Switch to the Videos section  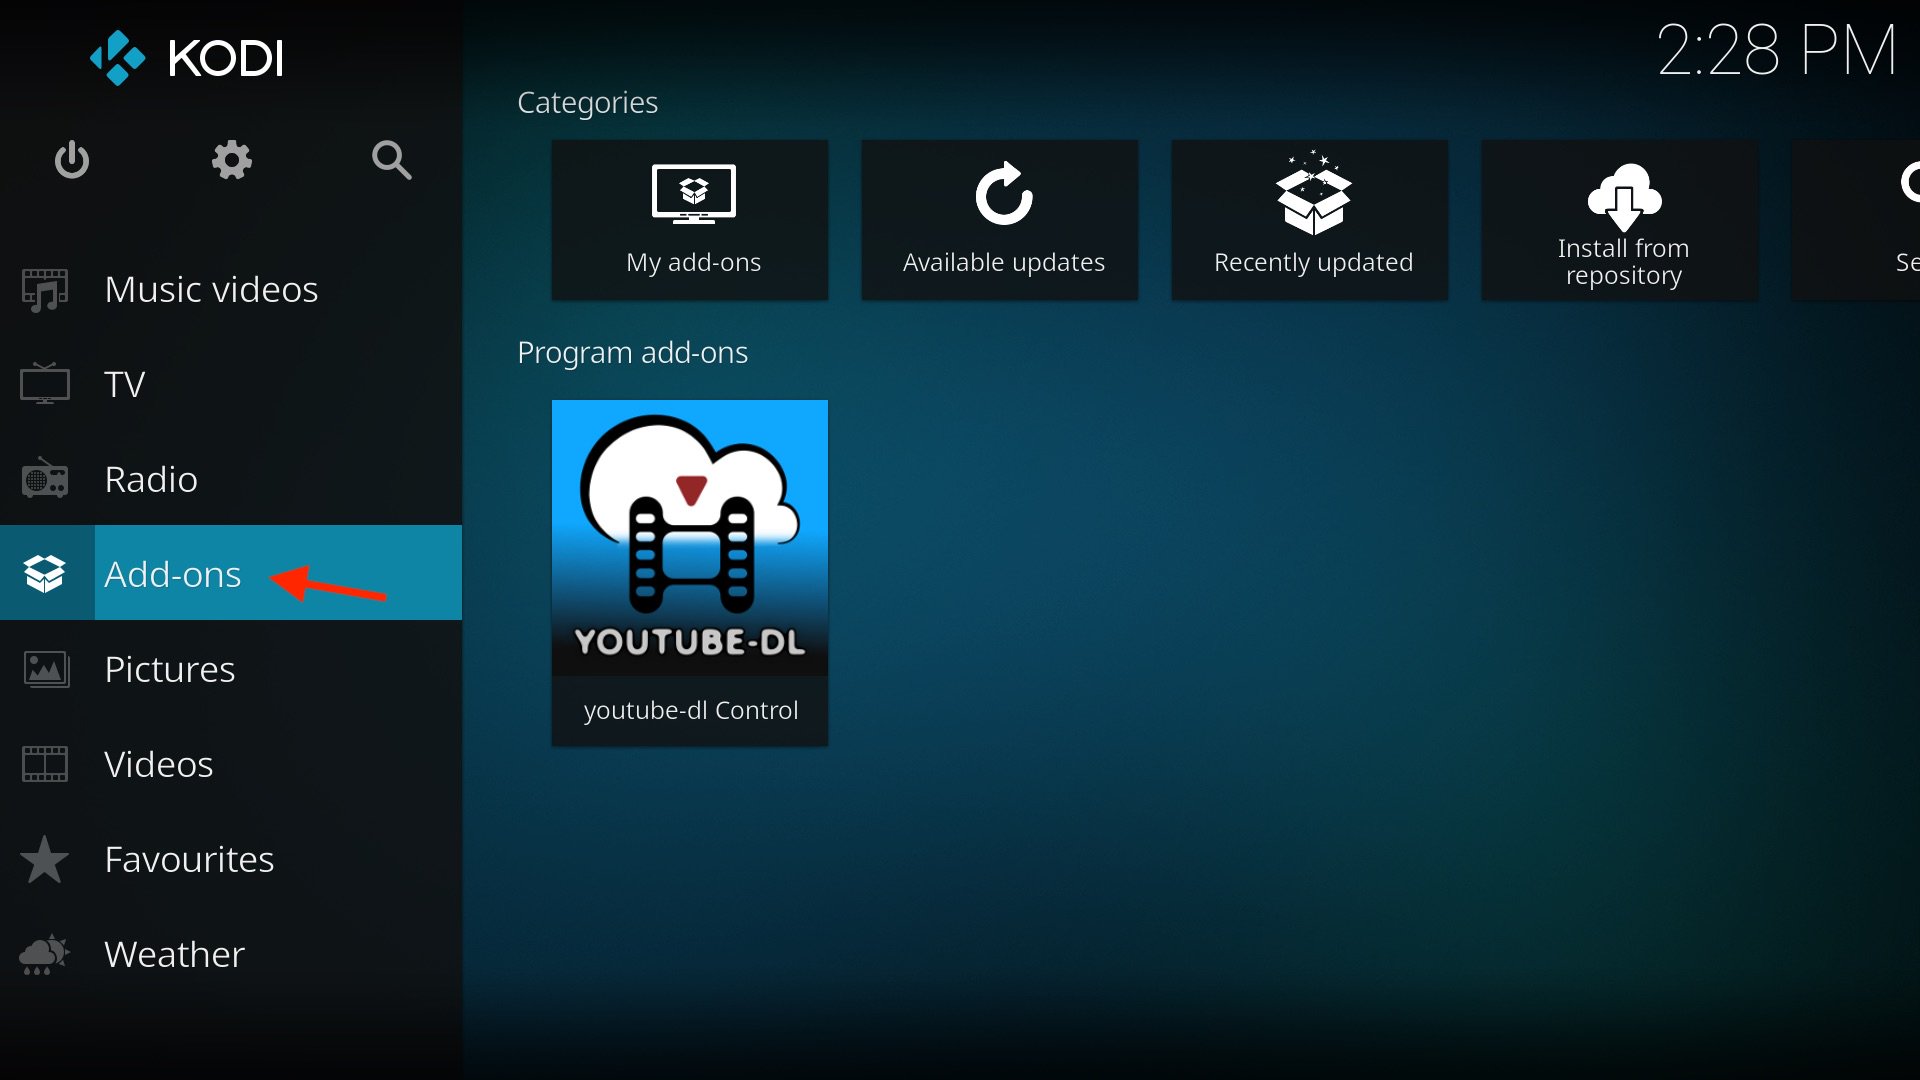coord(158,763)
